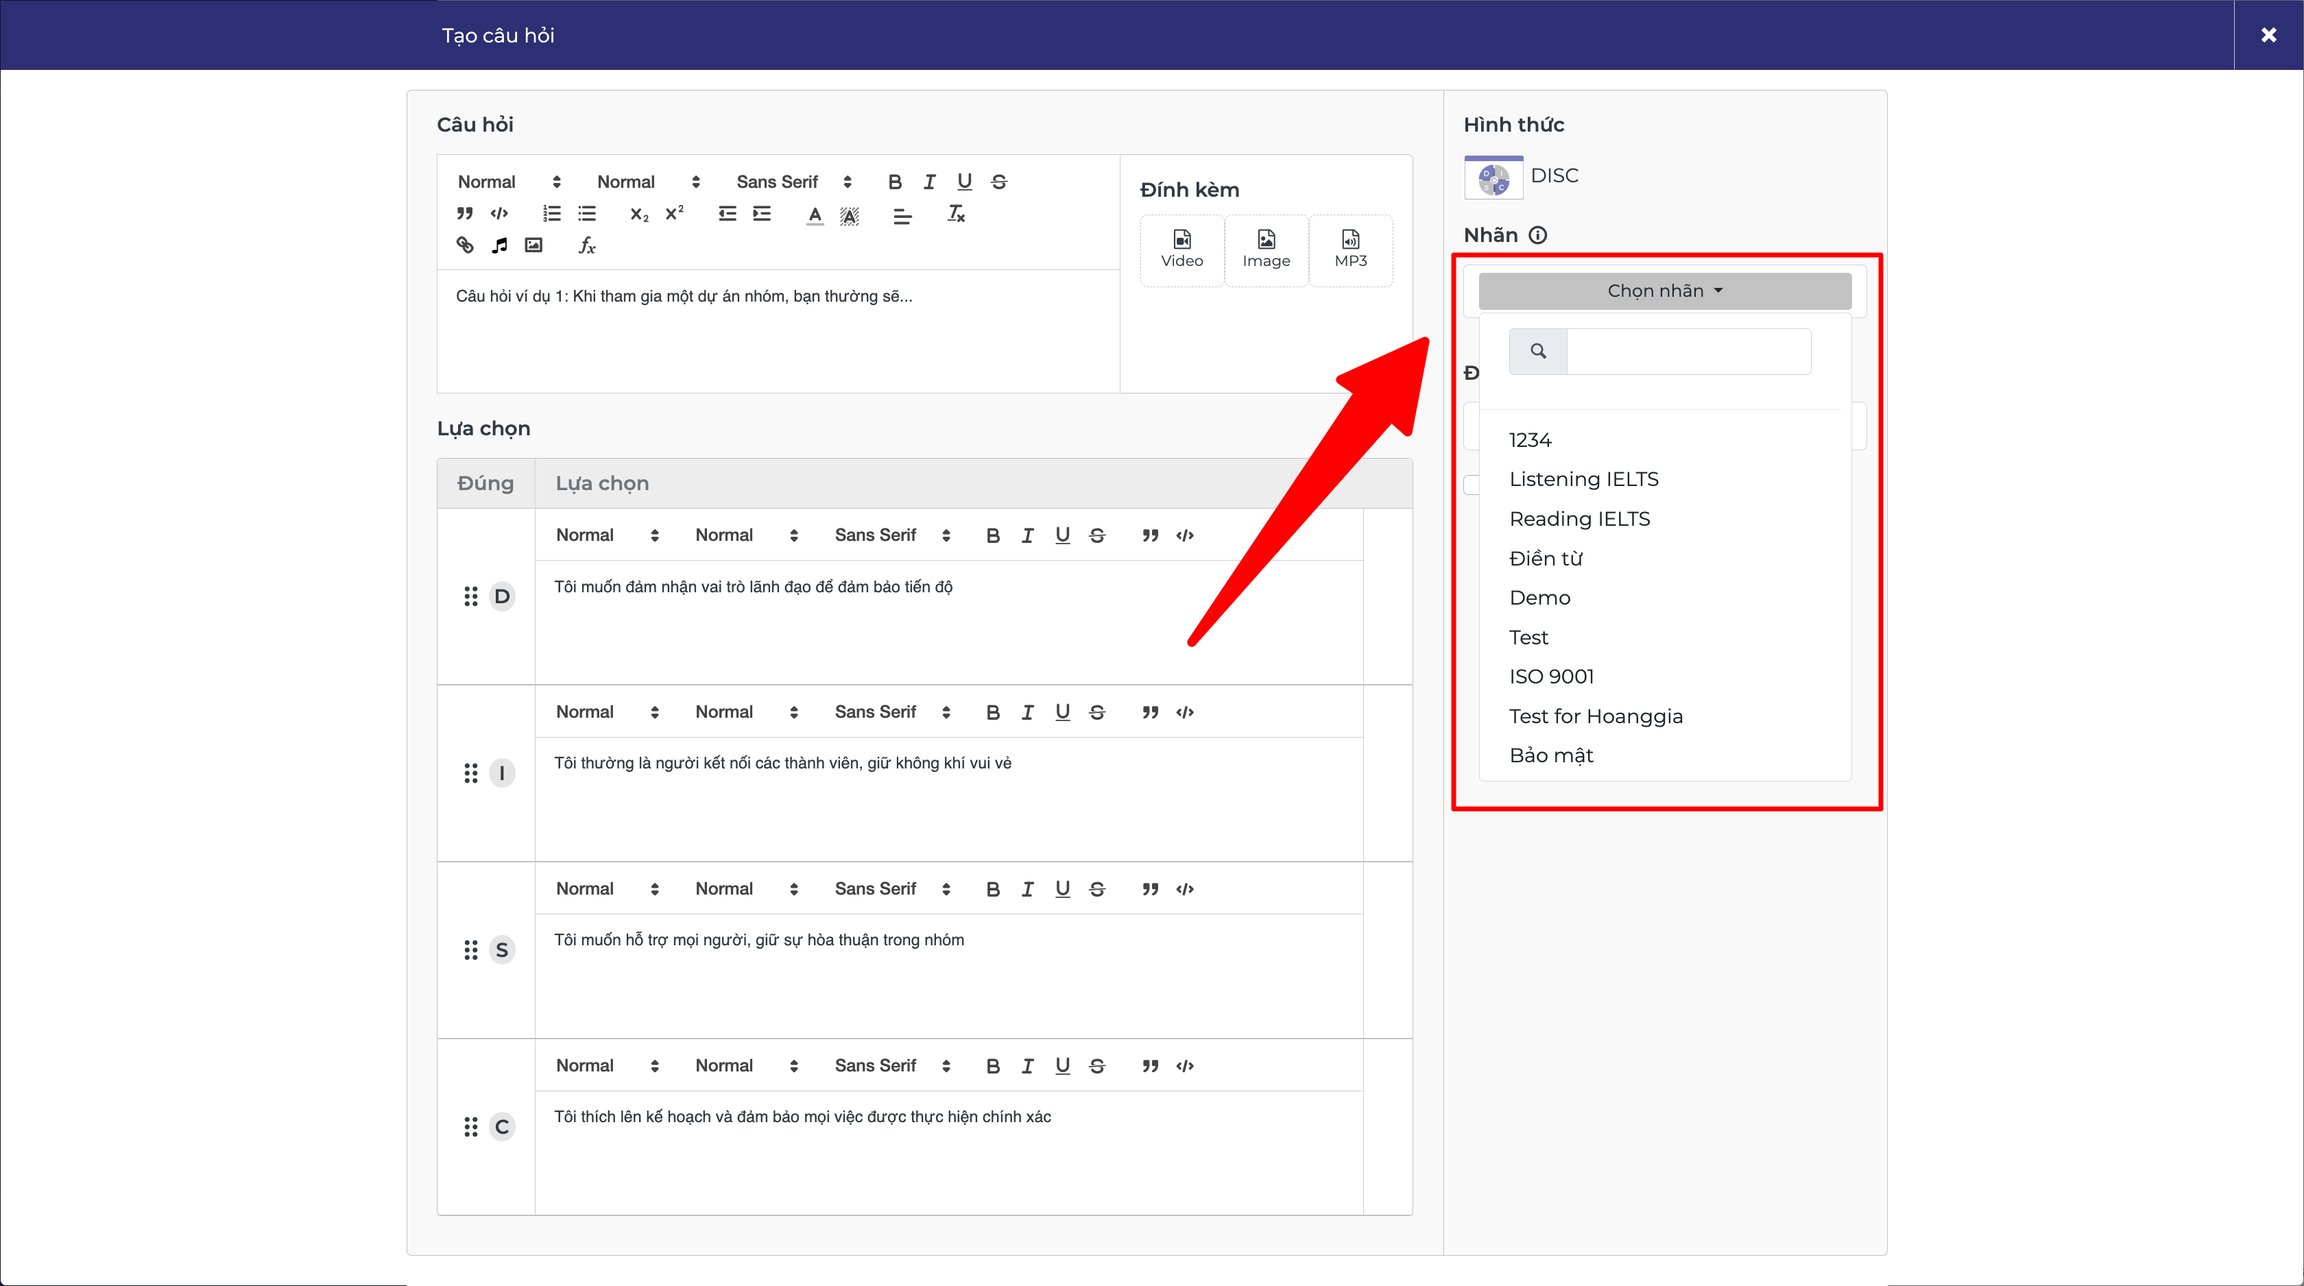The height and width of the screenshot is (1286, 2304).
Task: Open Sans Serif font dropdown in question toolbar
Action: [794, 182]
